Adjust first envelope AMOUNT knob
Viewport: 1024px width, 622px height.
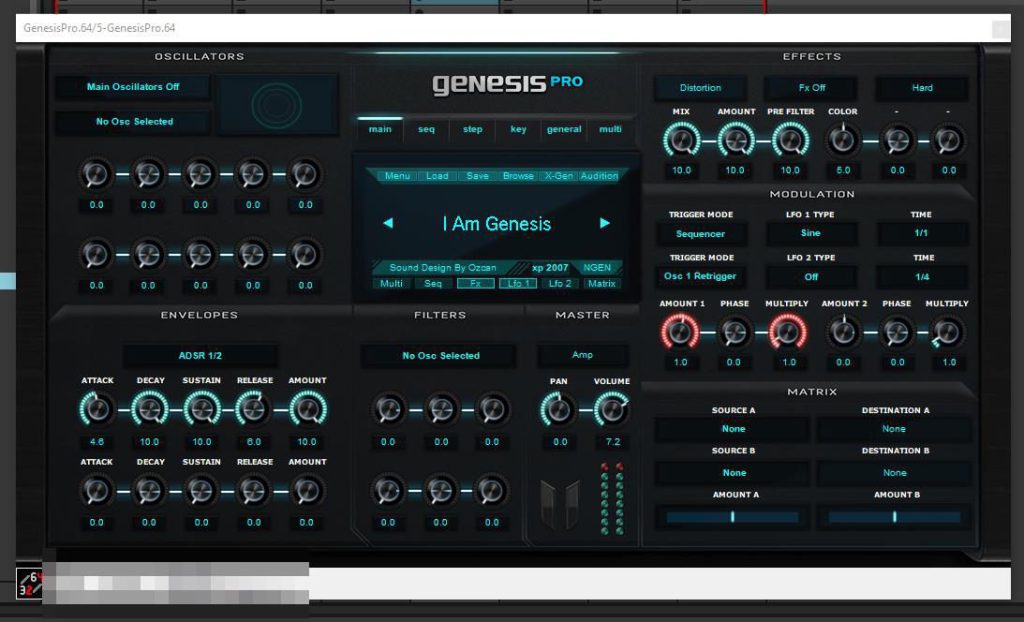[x=308, y=410]
